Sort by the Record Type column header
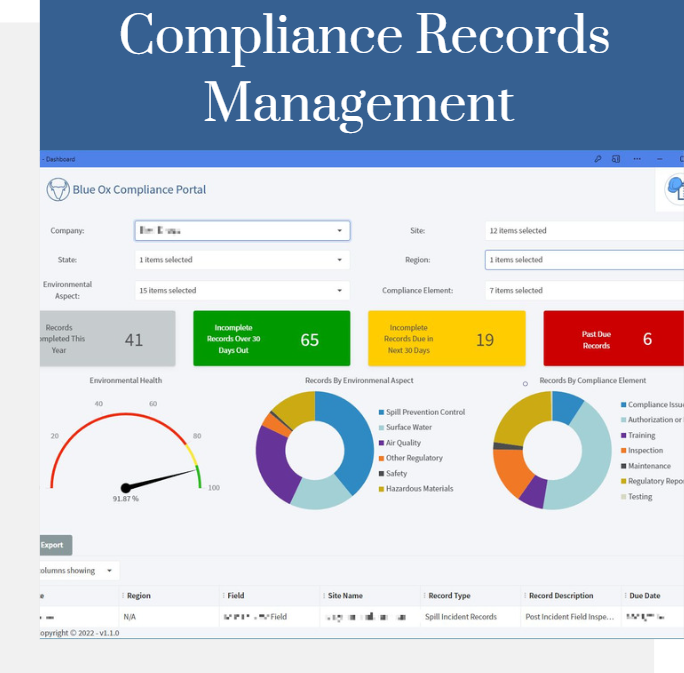Image resolution: width=684 pixels, height=673 pixels. coord(449,595)
